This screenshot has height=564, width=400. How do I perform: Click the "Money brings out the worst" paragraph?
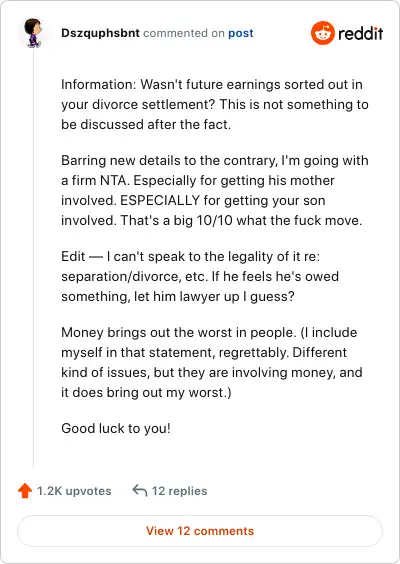pos(212,362)
